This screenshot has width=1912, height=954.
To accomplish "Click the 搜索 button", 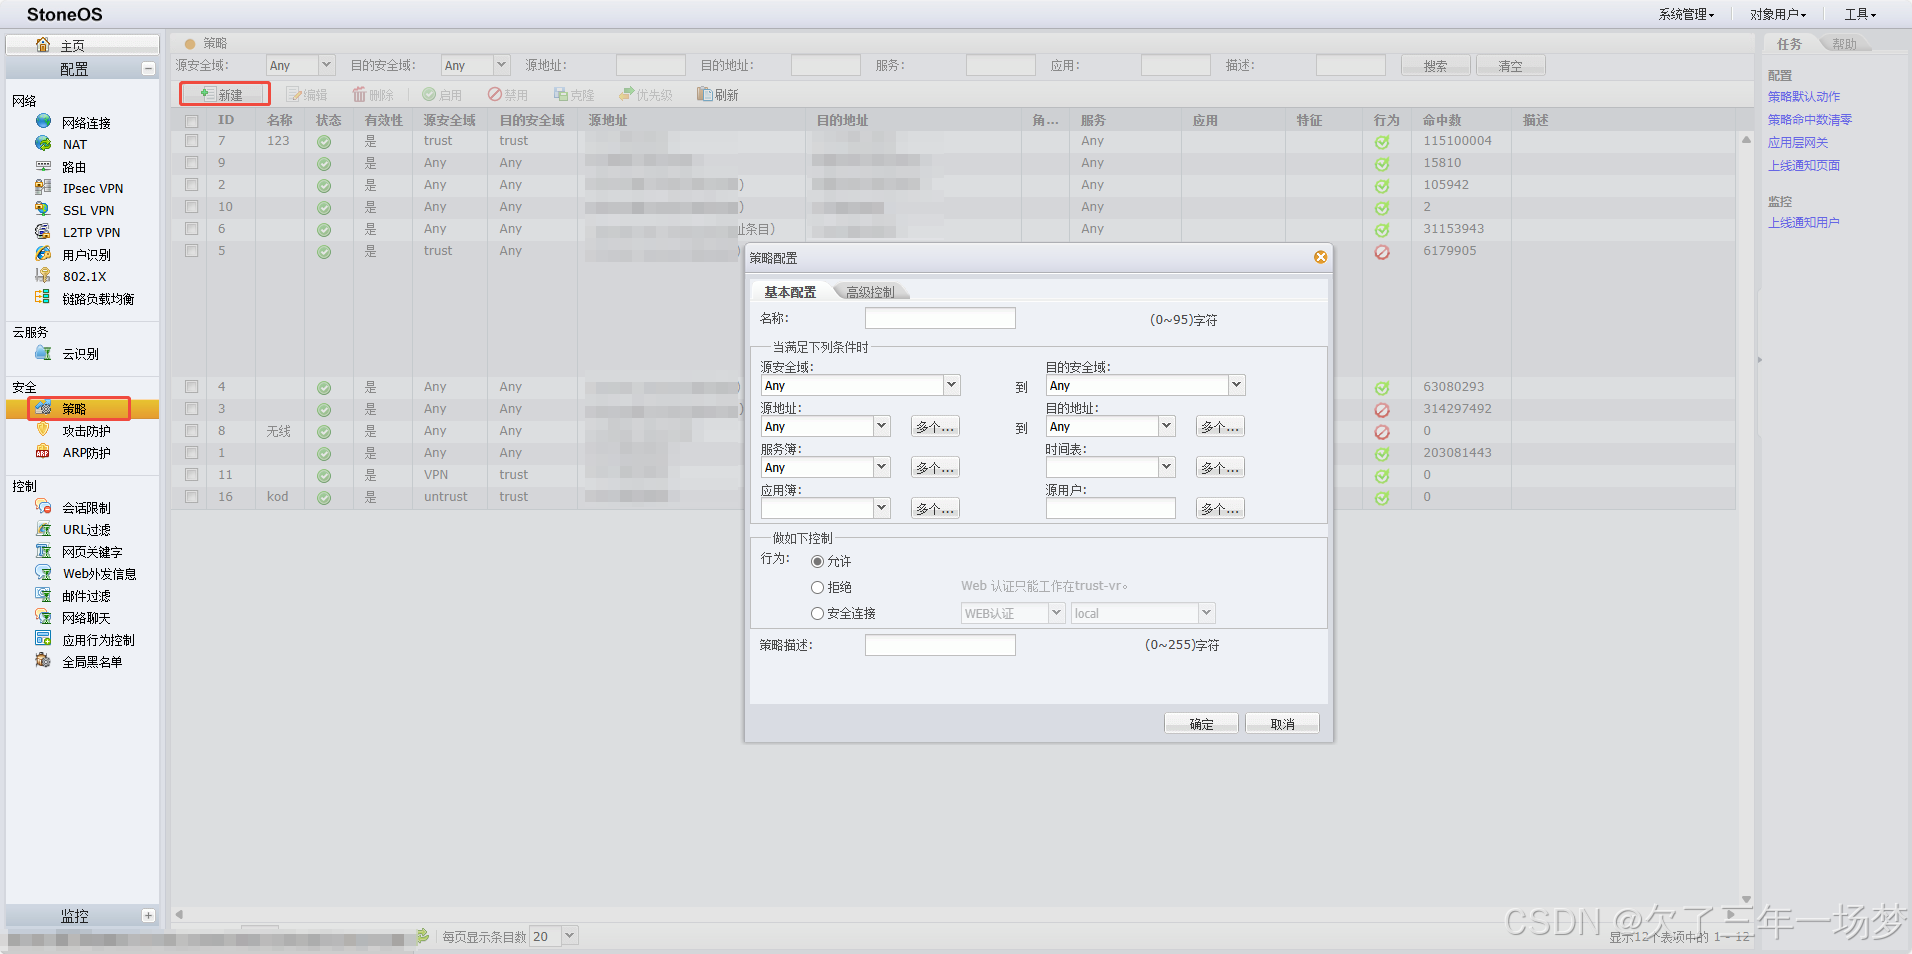I will (1435, 65).
